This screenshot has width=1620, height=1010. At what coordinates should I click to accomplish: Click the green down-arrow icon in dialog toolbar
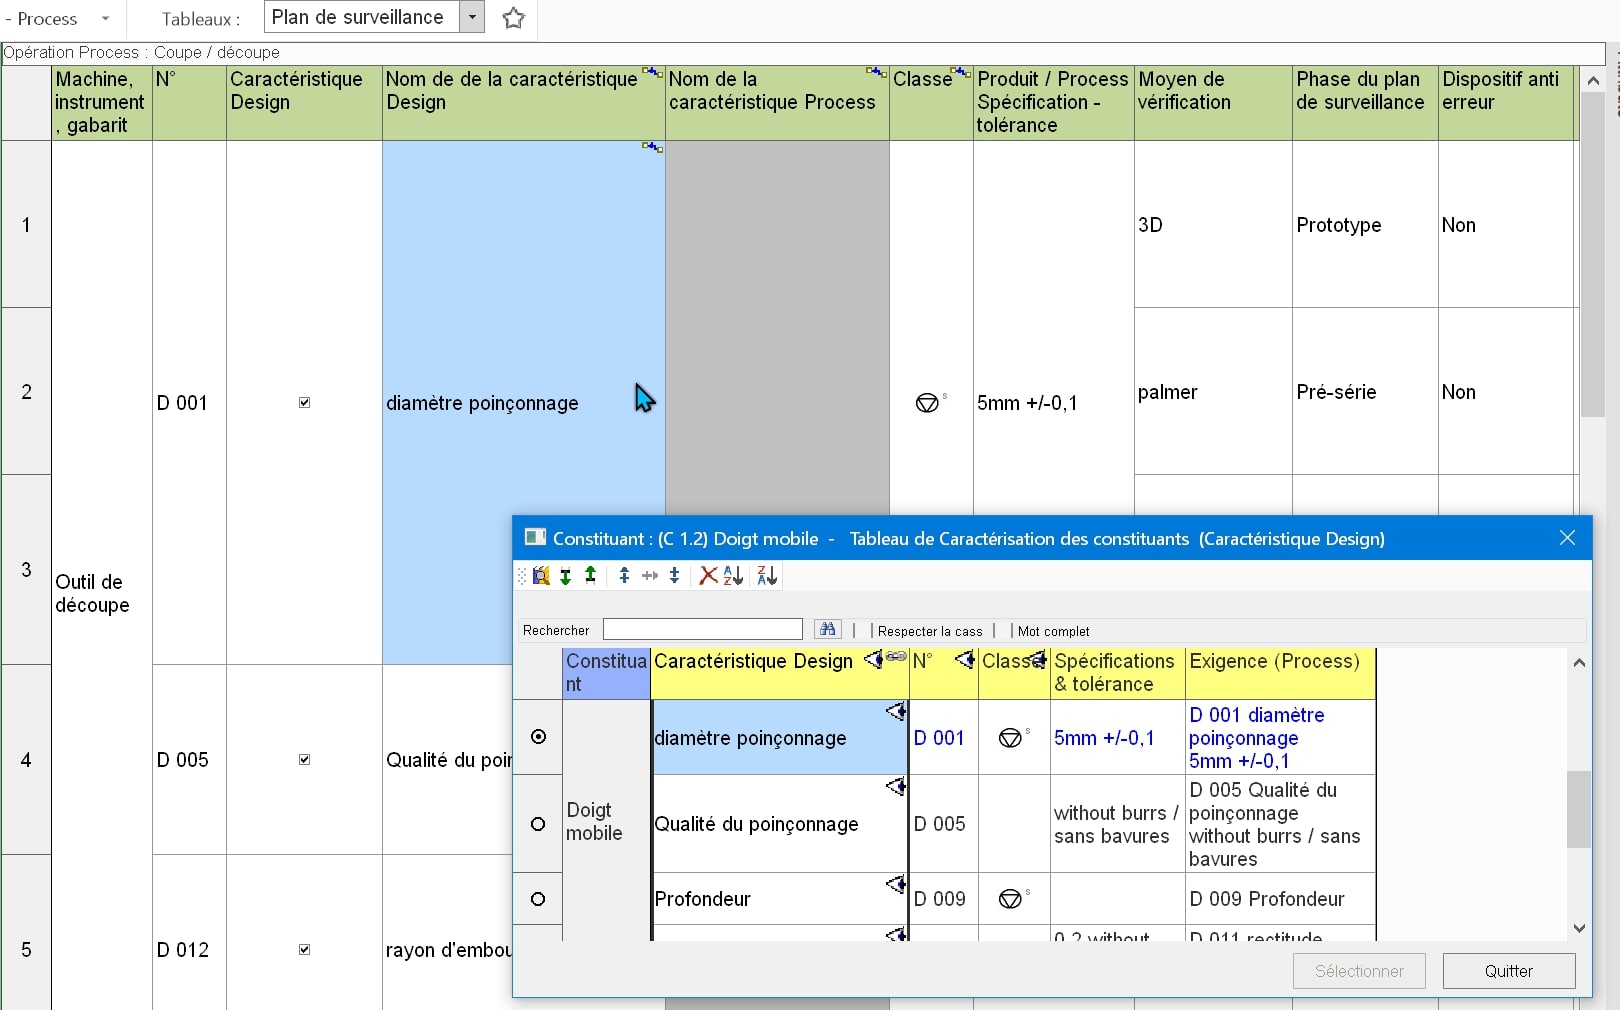click(x=566, y=576)
